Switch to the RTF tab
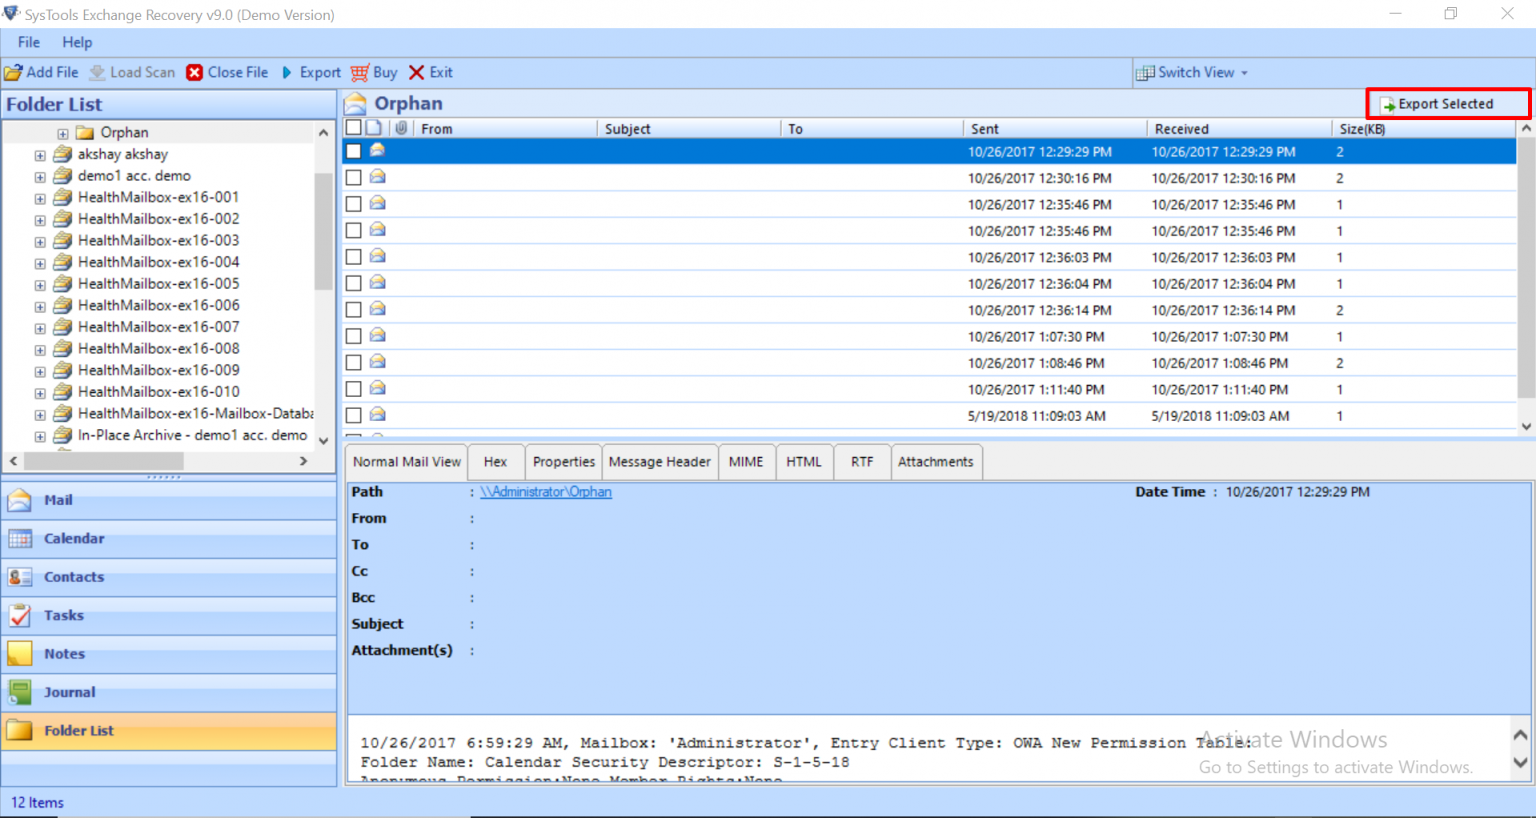The image size is (1536, 818). (862, 462)
